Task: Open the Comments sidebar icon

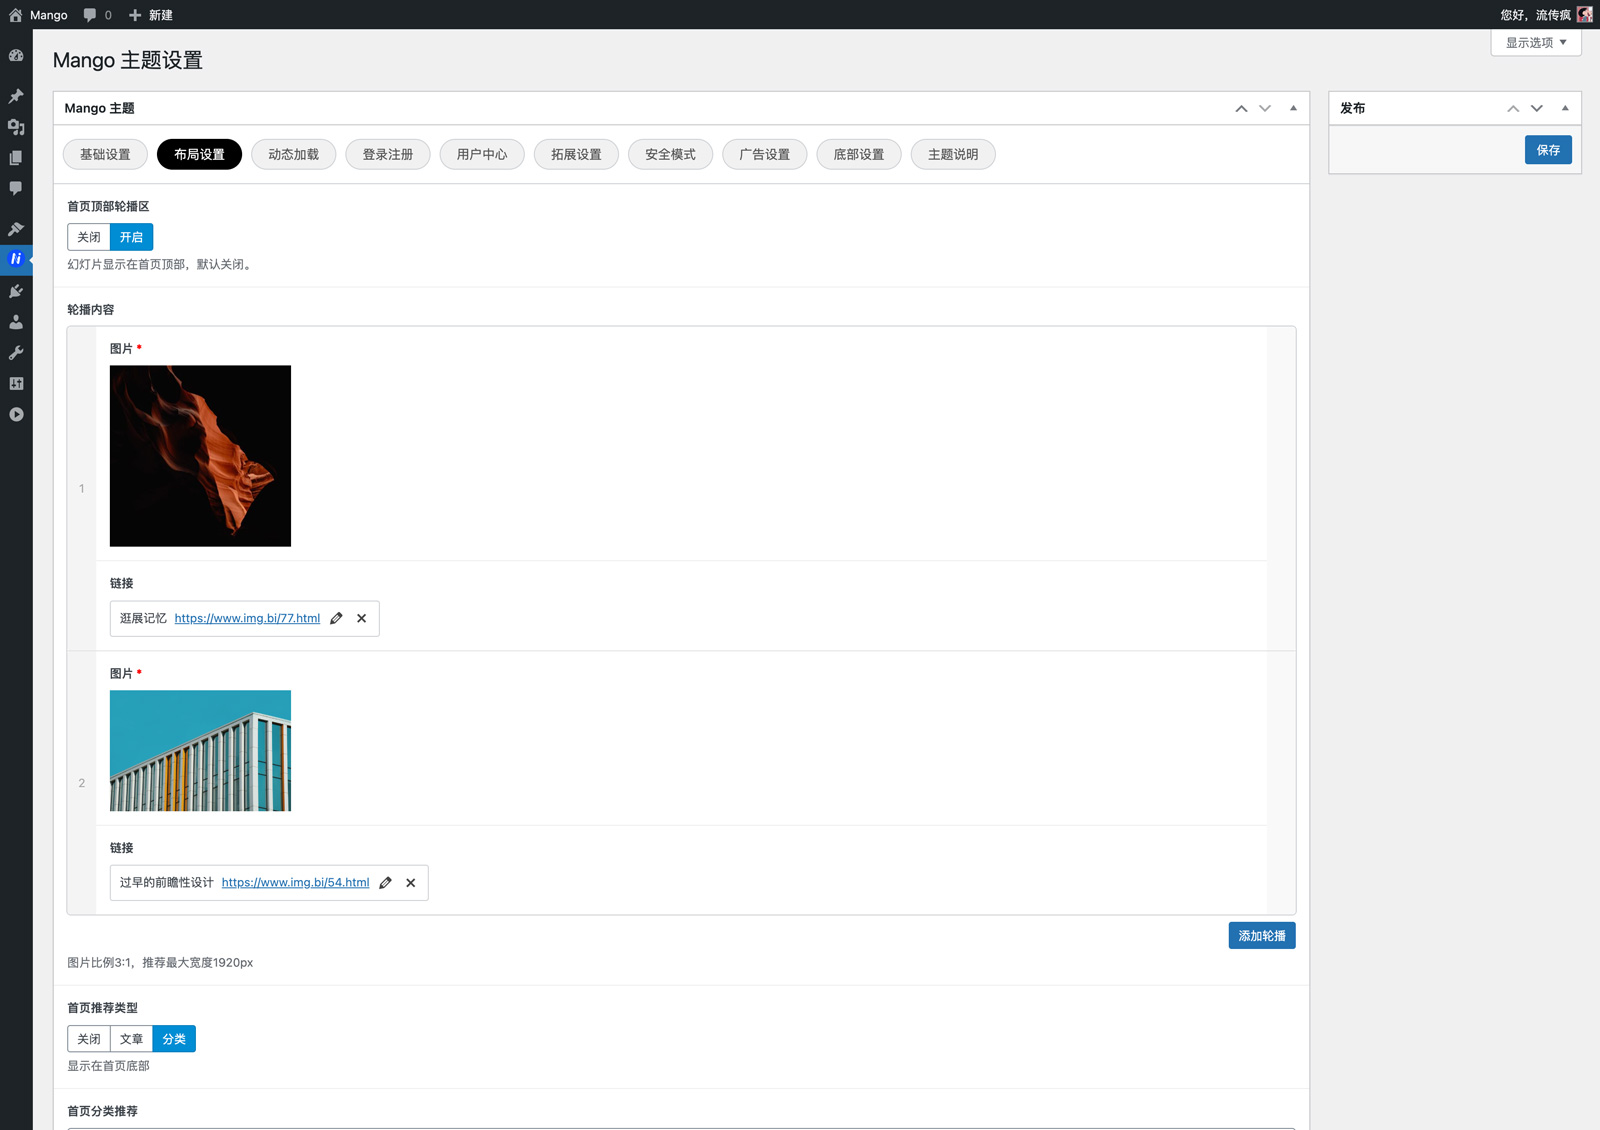Action: point(16,188)
